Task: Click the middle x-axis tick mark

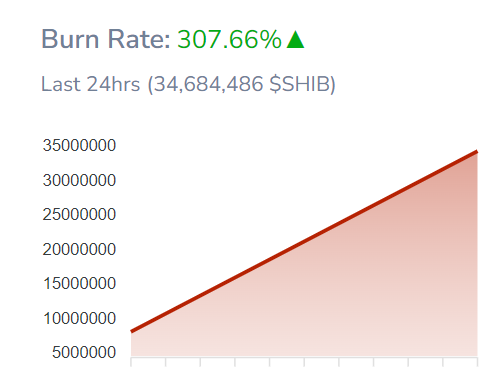Action: tap(304, 362)
